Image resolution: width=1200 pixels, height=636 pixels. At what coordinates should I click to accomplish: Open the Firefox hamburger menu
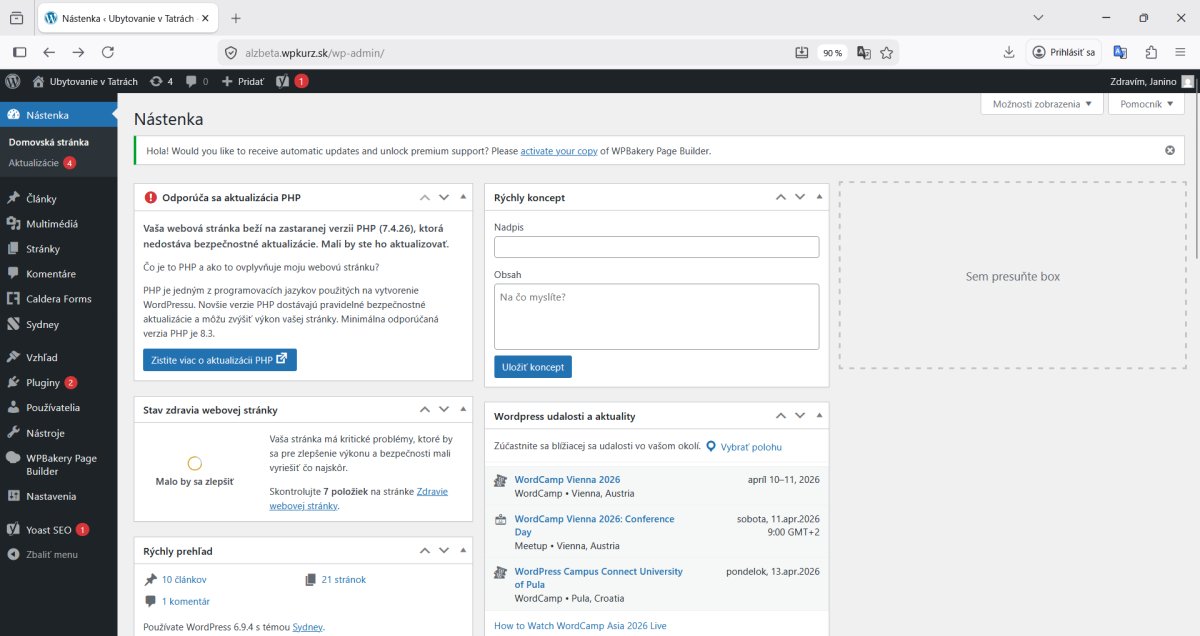1180,53
